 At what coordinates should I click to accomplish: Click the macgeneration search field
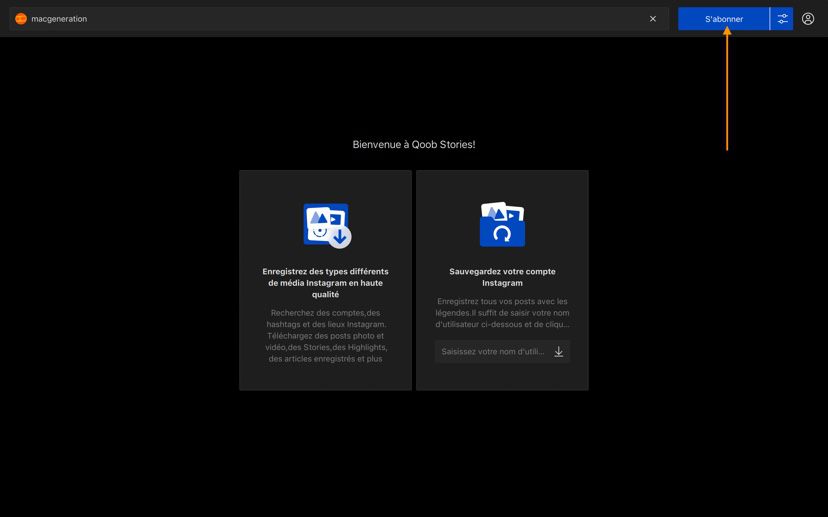point(339,19)
